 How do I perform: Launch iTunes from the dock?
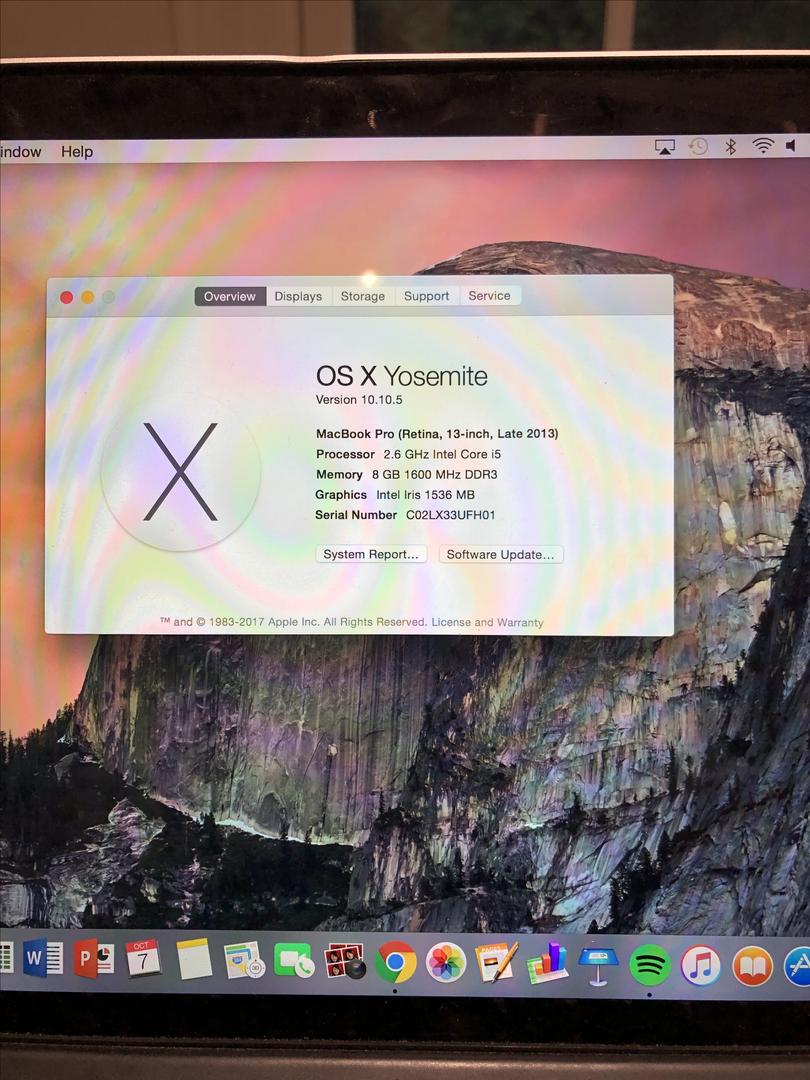coord(700,966)
